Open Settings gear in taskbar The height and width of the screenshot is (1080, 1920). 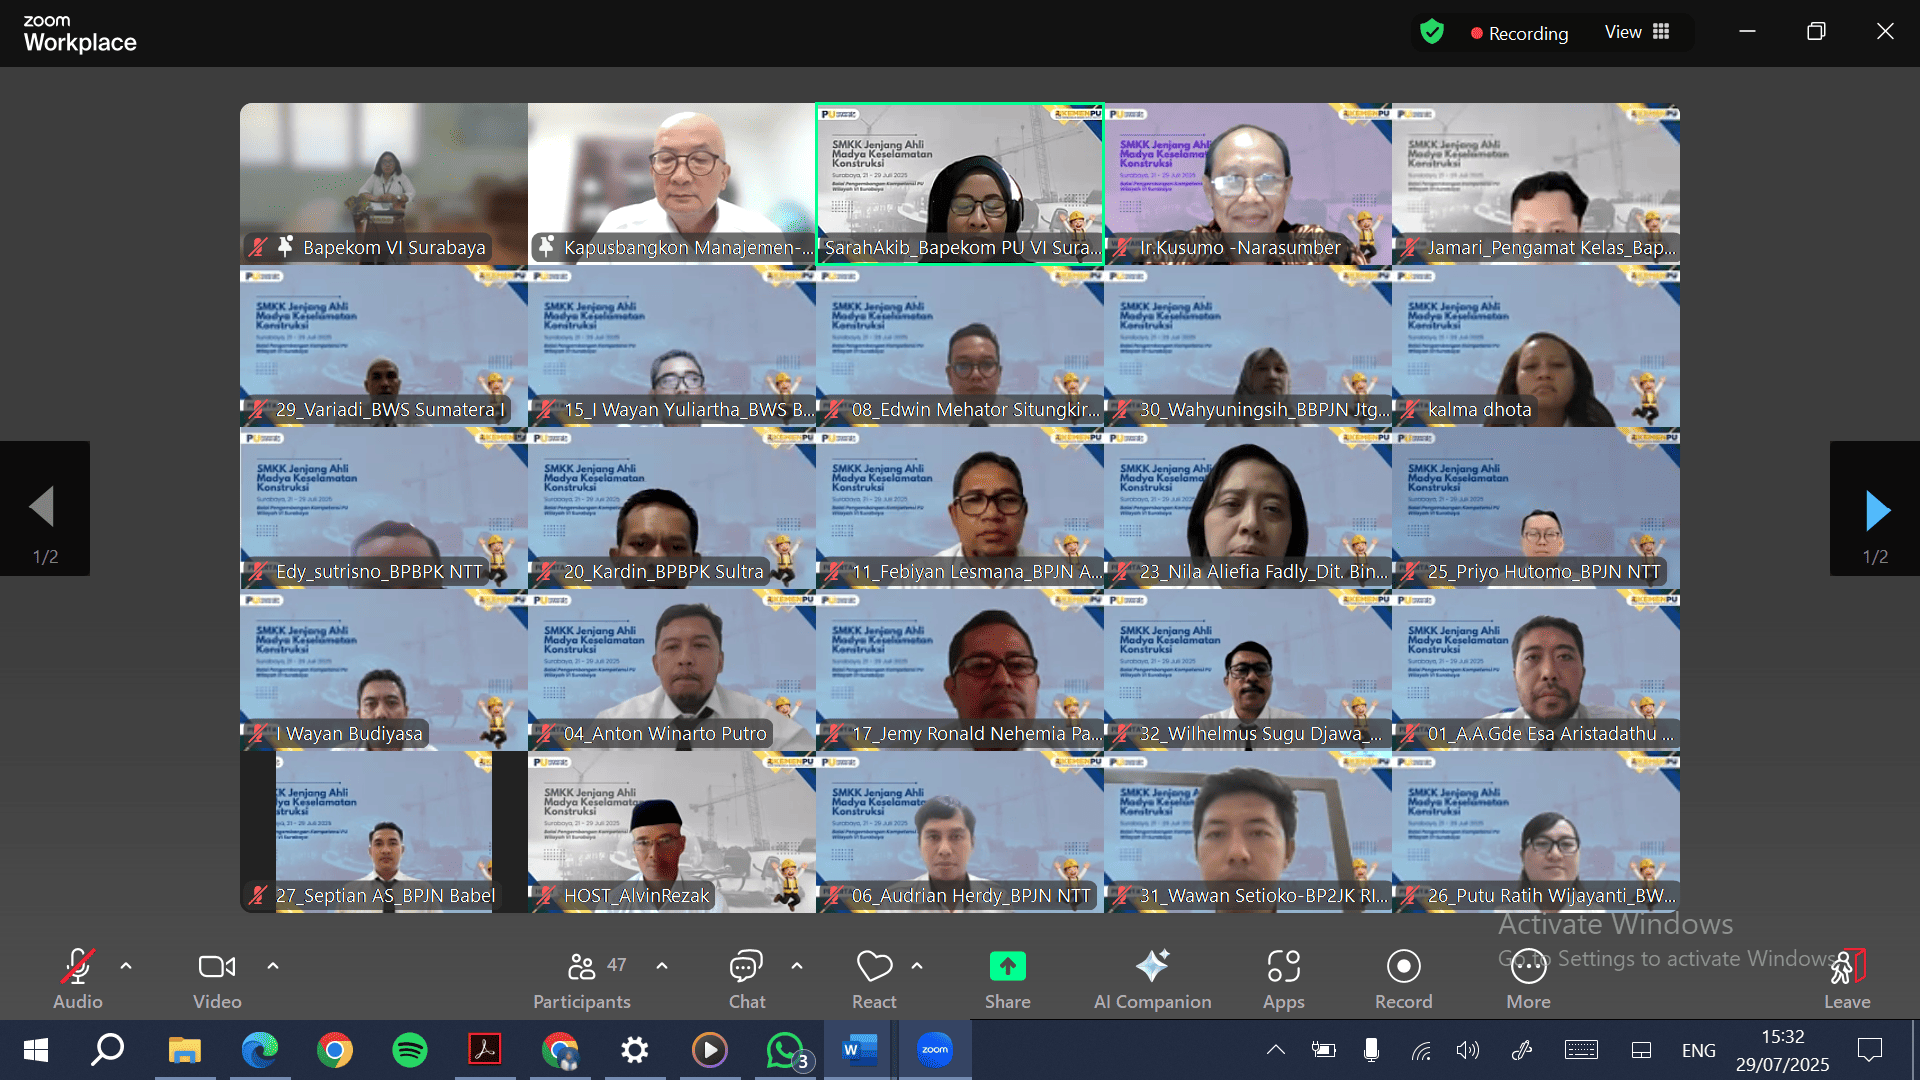[635, 1050]
